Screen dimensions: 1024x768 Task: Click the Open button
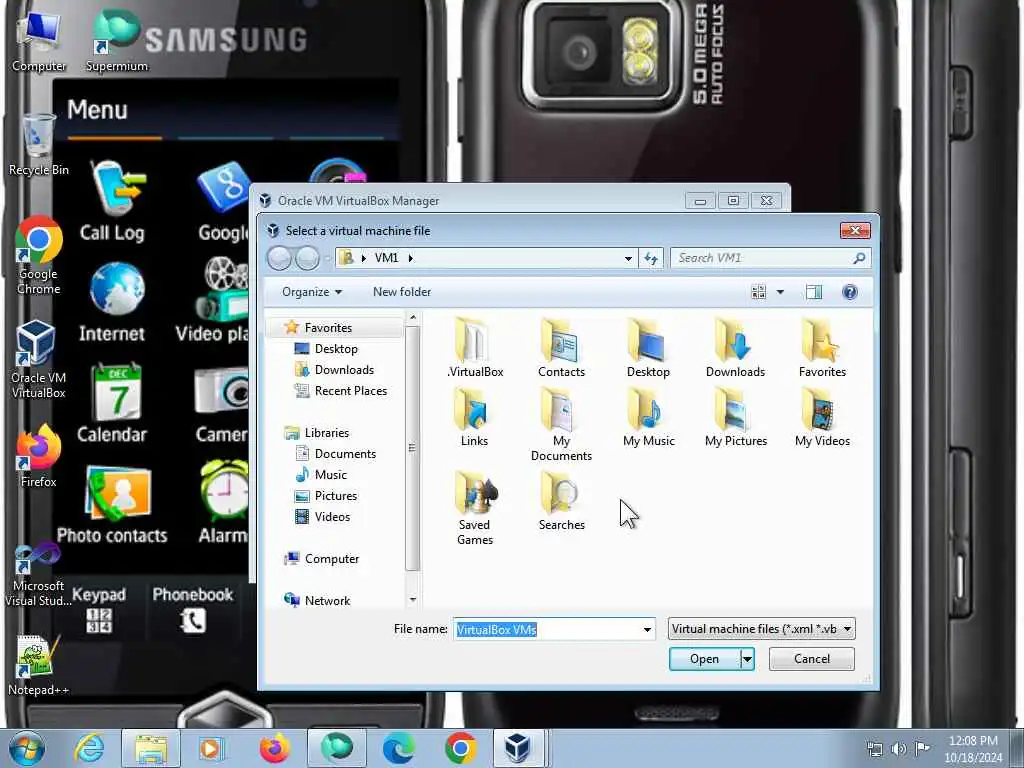[705, 659]
